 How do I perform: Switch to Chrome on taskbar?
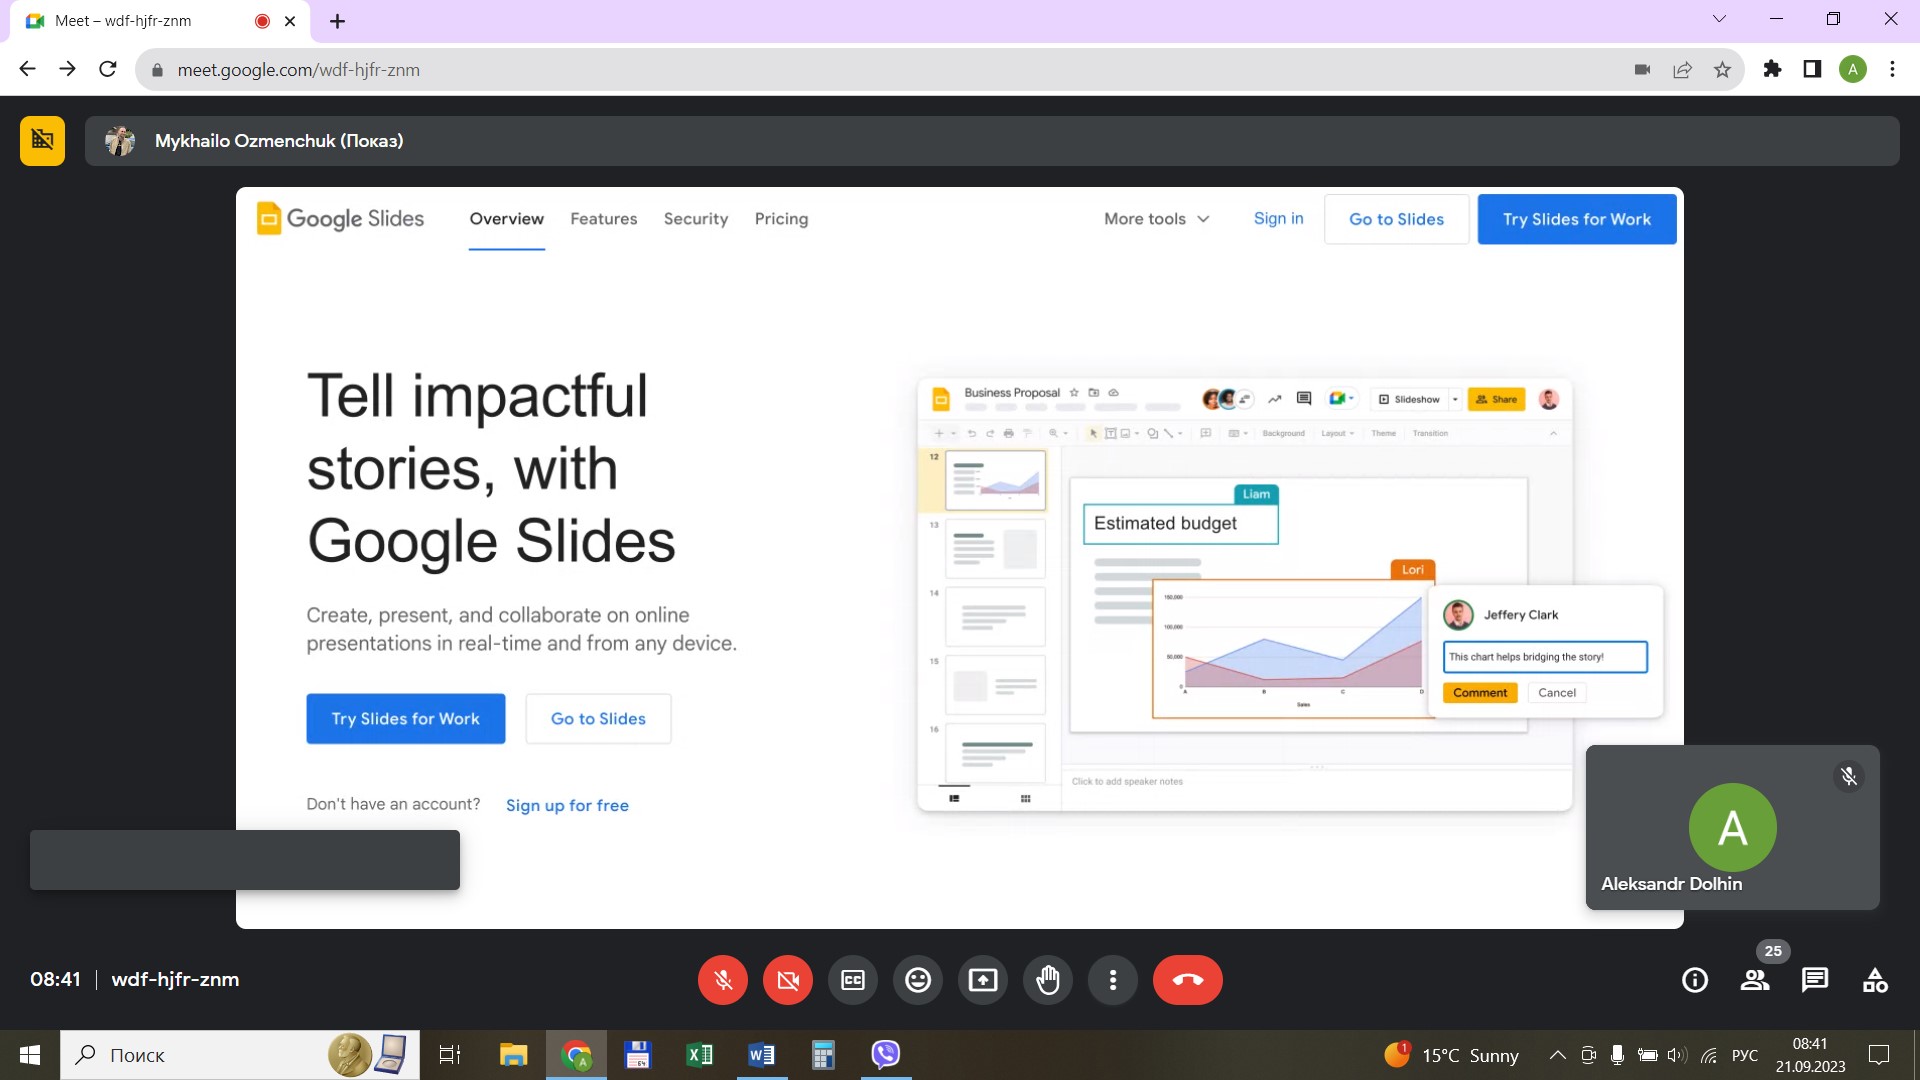(x=576, y=1055)
